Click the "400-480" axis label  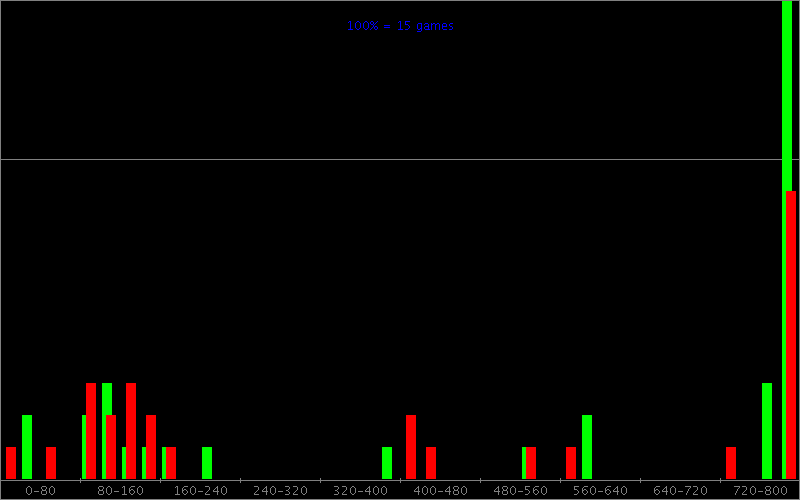[440, 491]
